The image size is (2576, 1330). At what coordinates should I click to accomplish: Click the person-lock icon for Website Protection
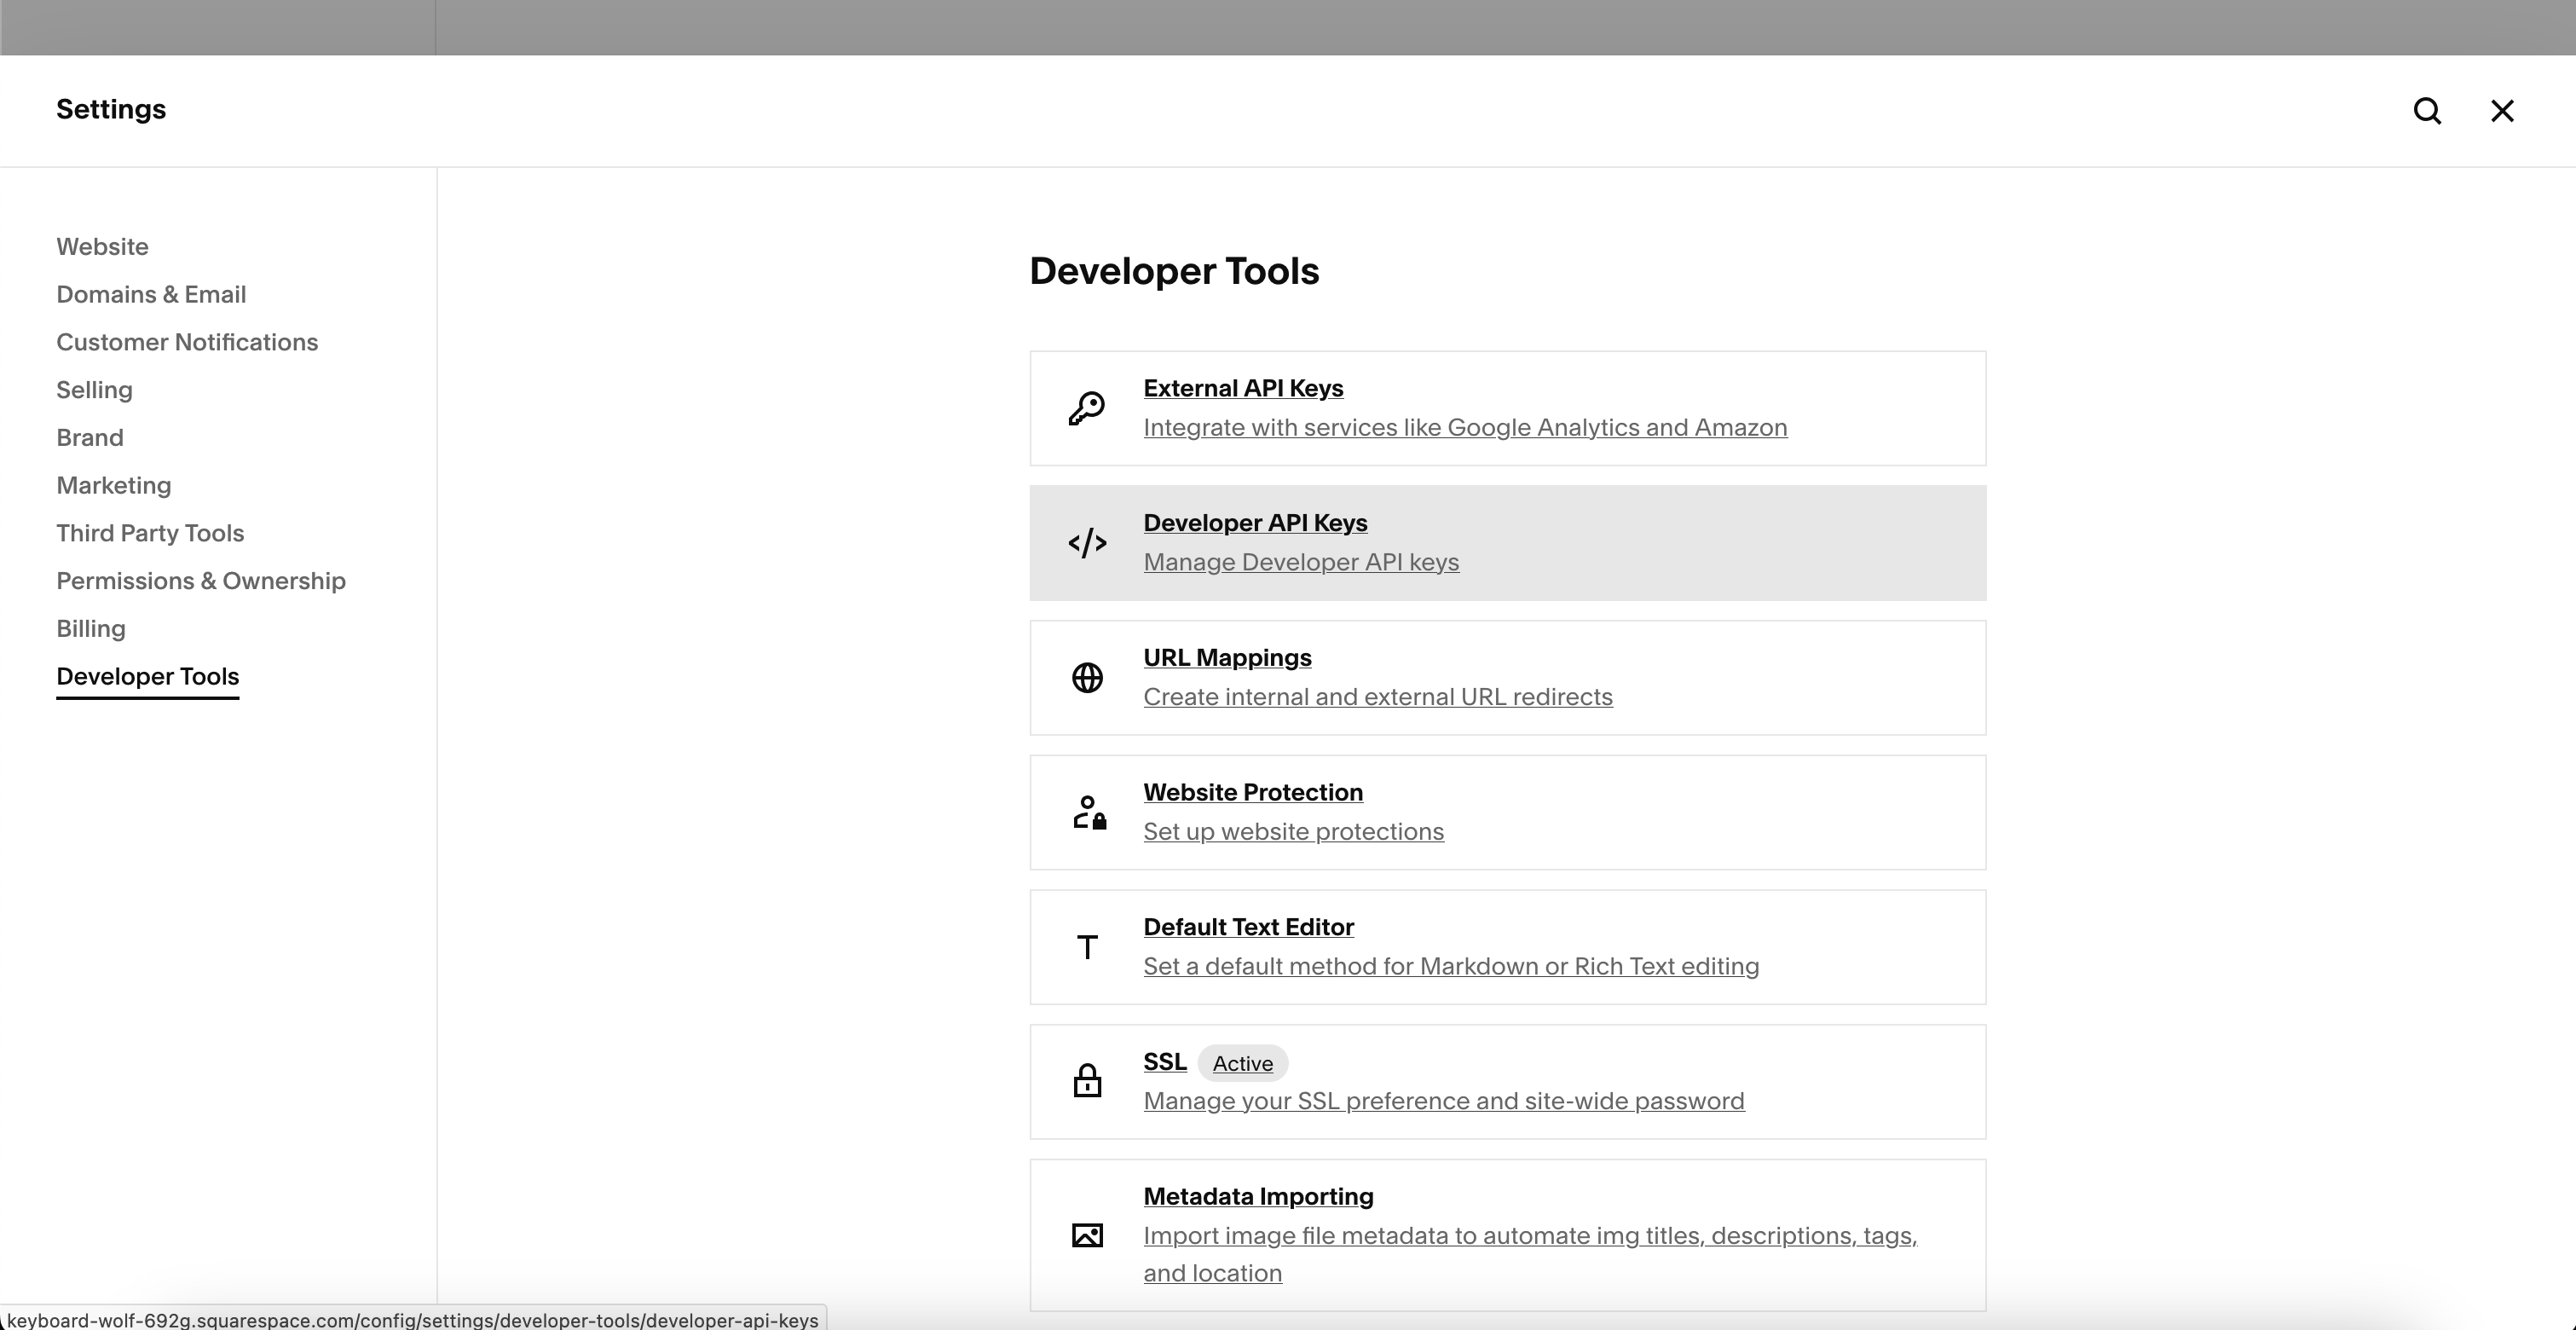click(1089, 812)
